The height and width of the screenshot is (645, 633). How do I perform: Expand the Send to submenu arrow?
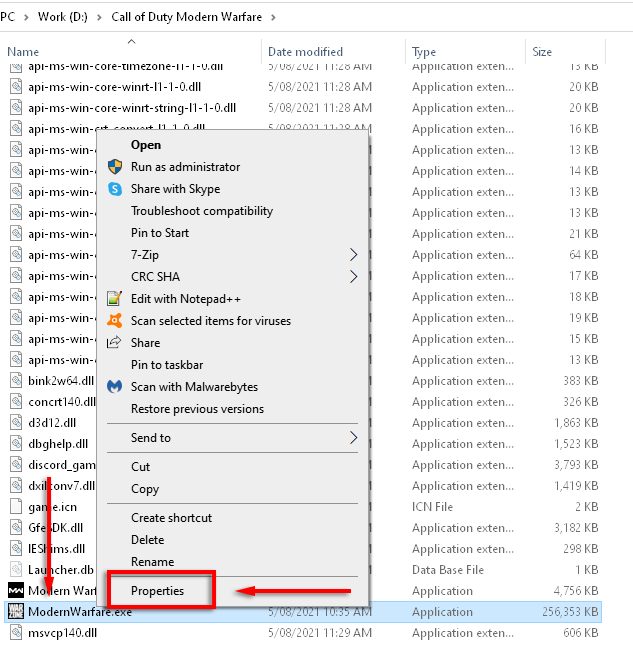353,438
